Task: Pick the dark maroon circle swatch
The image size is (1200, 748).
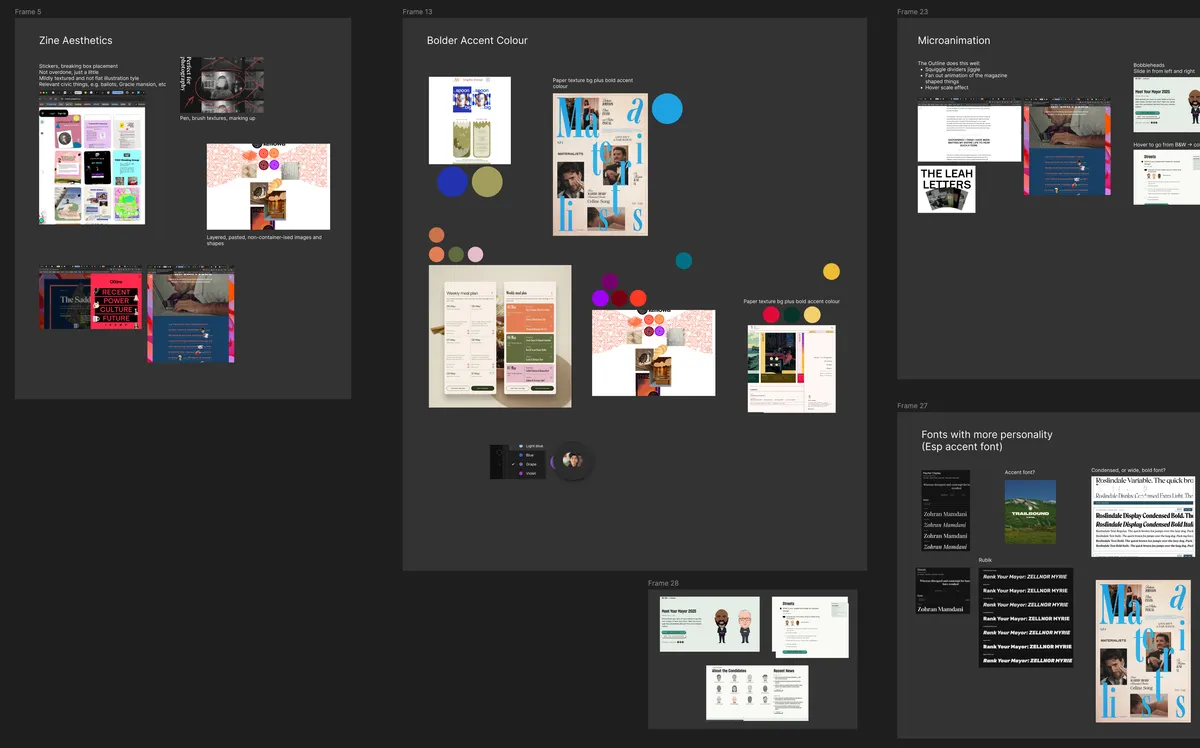Action: (619, 298)
